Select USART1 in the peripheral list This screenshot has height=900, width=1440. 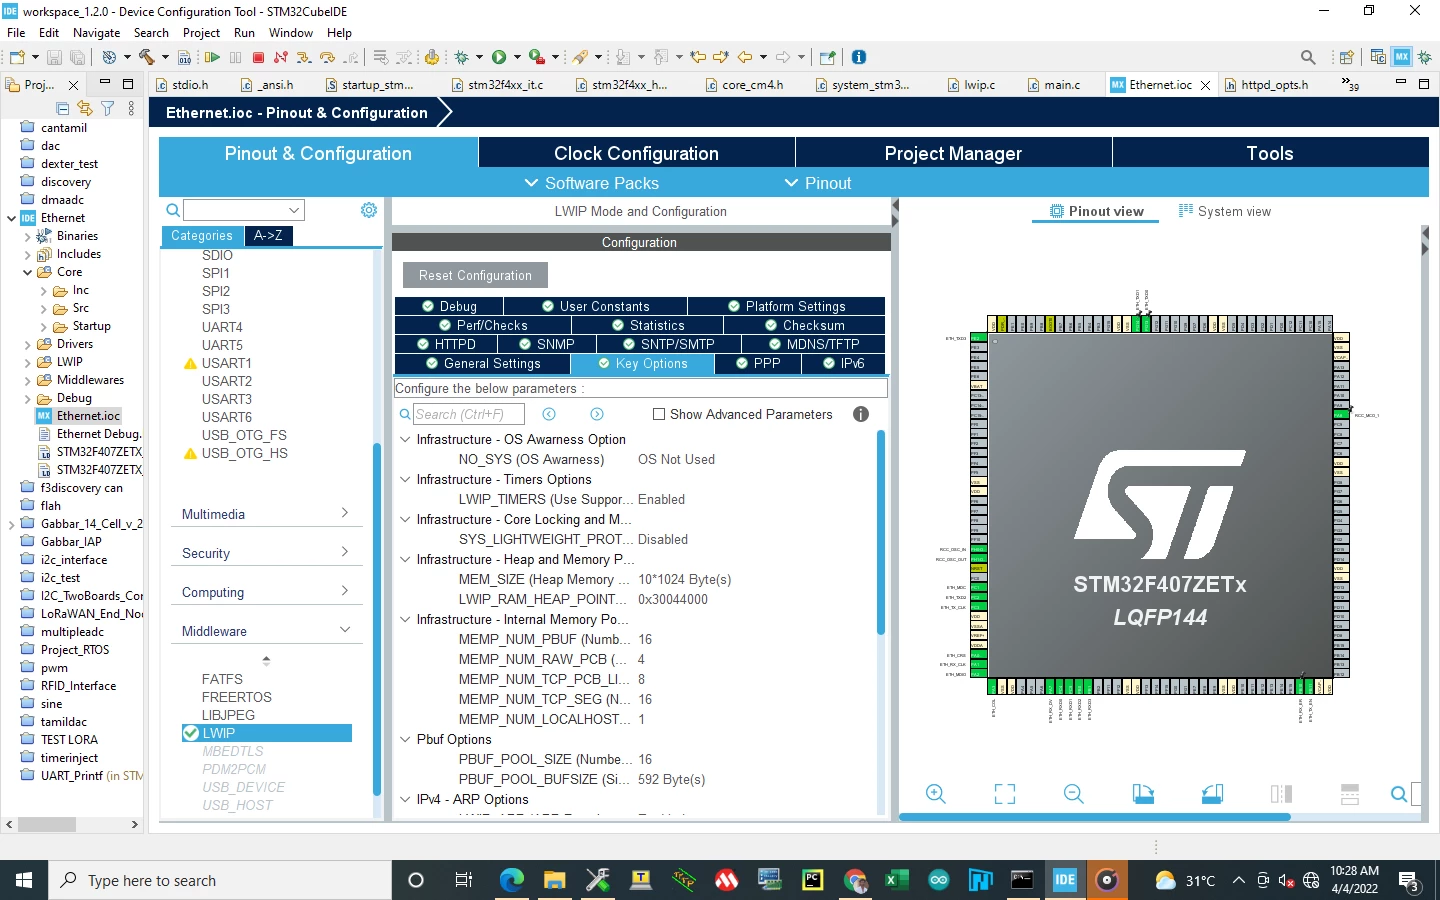click(x=227, y=363)
